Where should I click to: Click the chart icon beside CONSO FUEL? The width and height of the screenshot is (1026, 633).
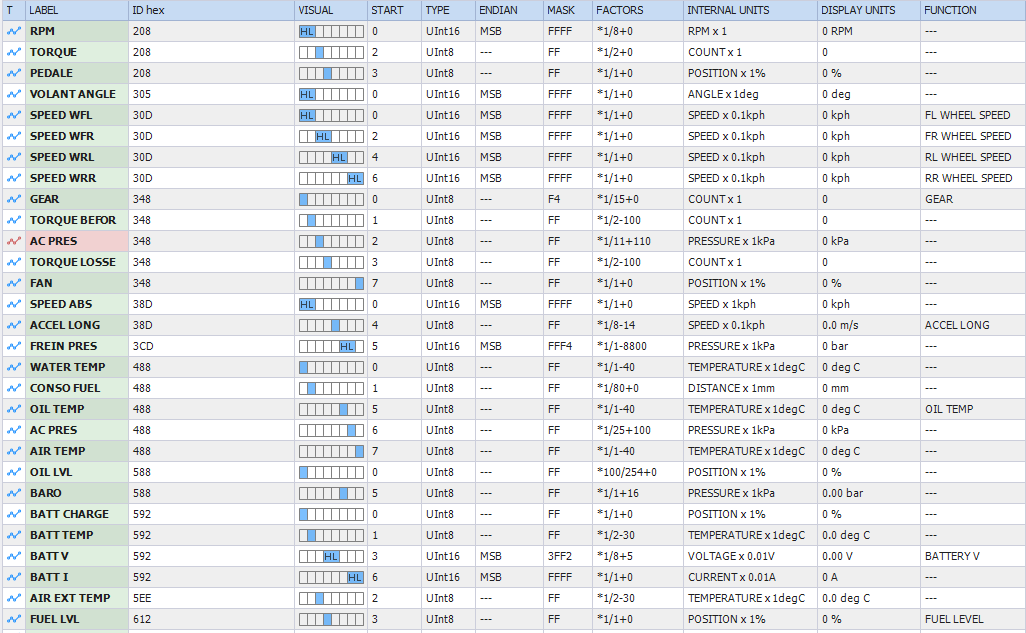[14, 388]
